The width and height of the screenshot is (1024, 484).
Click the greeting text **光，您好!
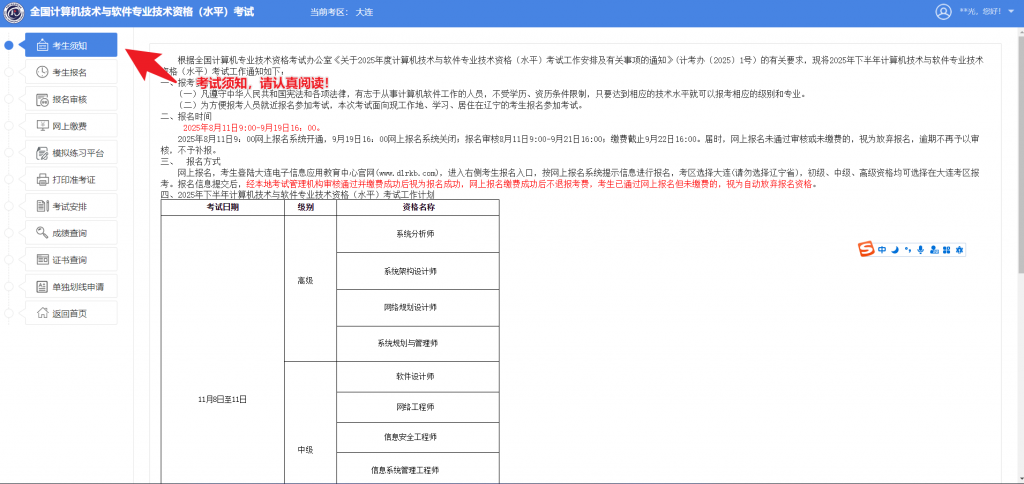pos(982,12)
